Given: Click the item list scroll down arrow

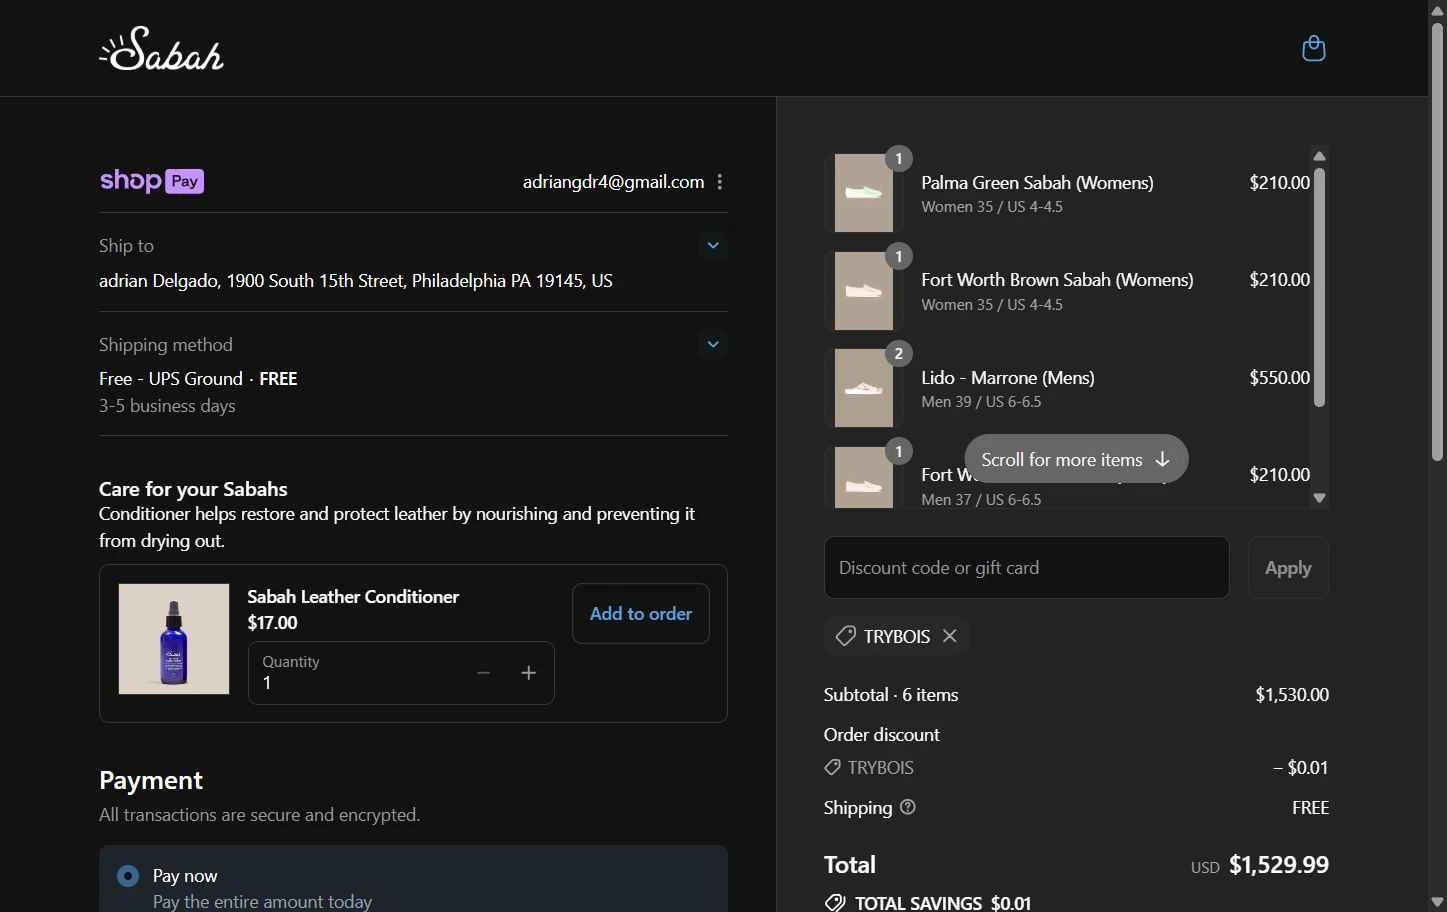Looking at the screenshot, I should 1319,498.
